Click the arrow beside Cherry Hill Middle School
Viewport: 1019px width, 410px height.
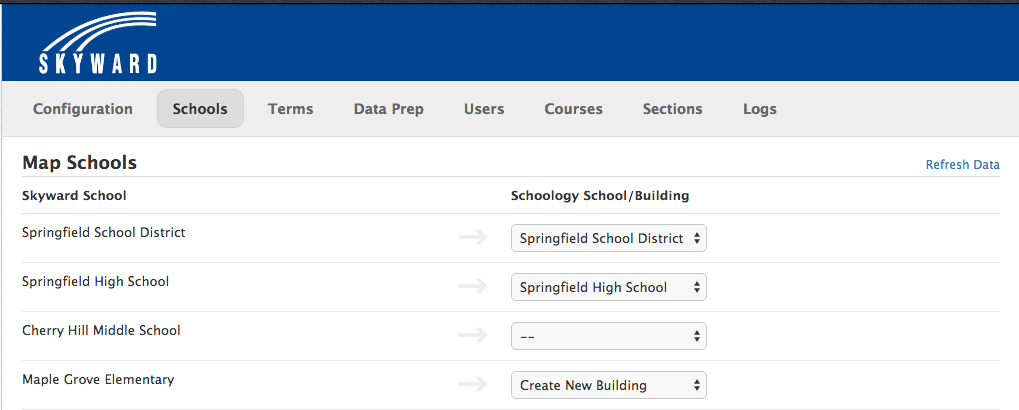point(472,335)
